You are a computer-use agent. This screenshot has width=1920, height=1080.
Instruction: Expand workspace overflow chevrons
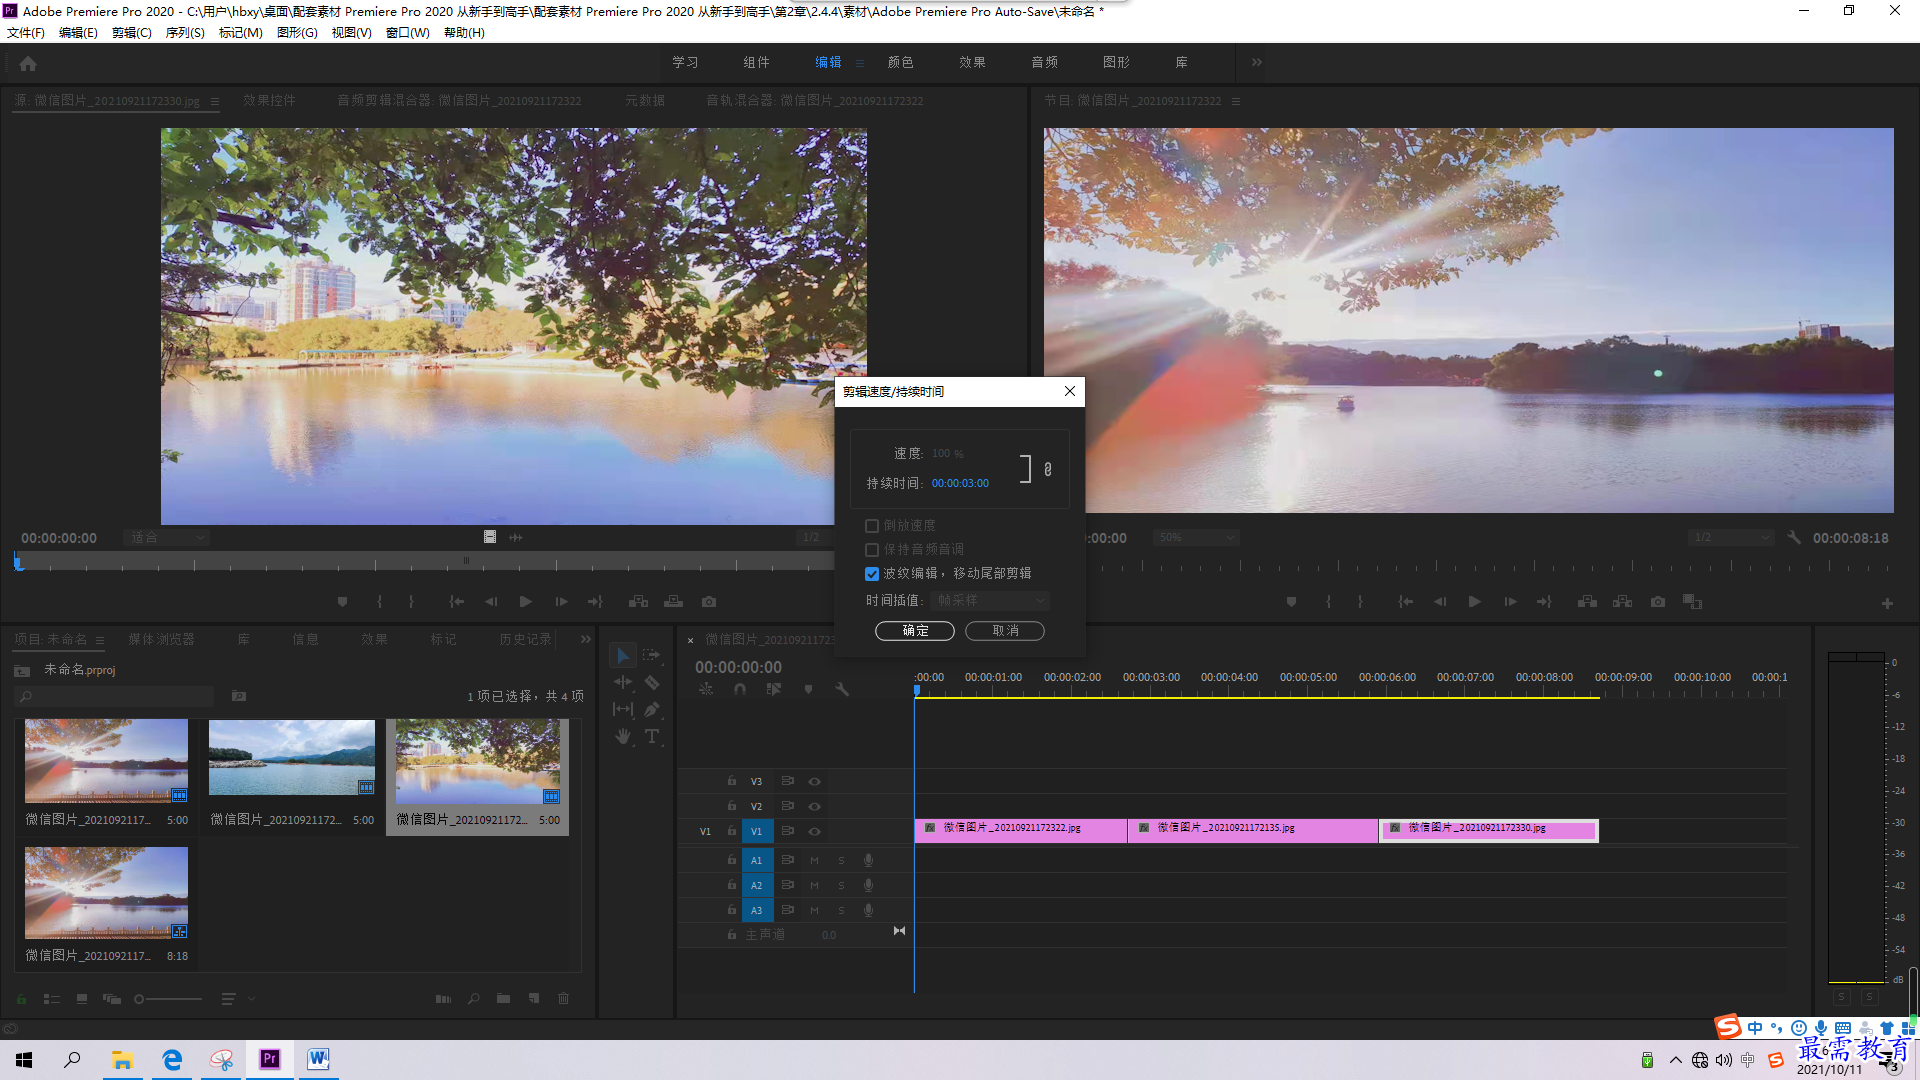(x=1256, y=62)
